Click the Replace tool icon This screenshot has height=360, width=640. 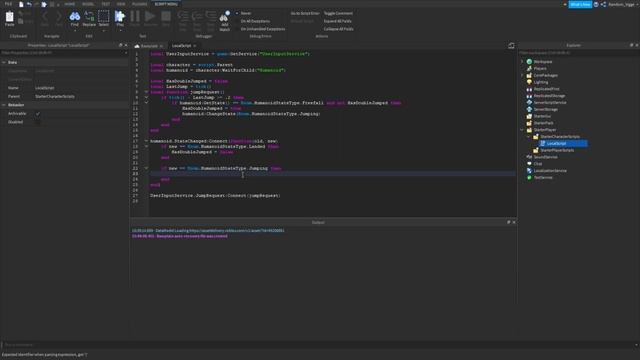89,17
